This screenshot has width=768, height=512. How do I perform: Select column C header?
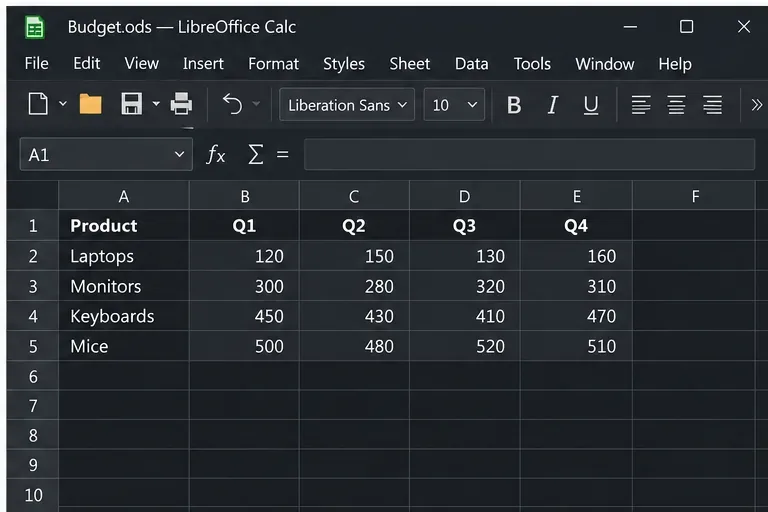354,196
